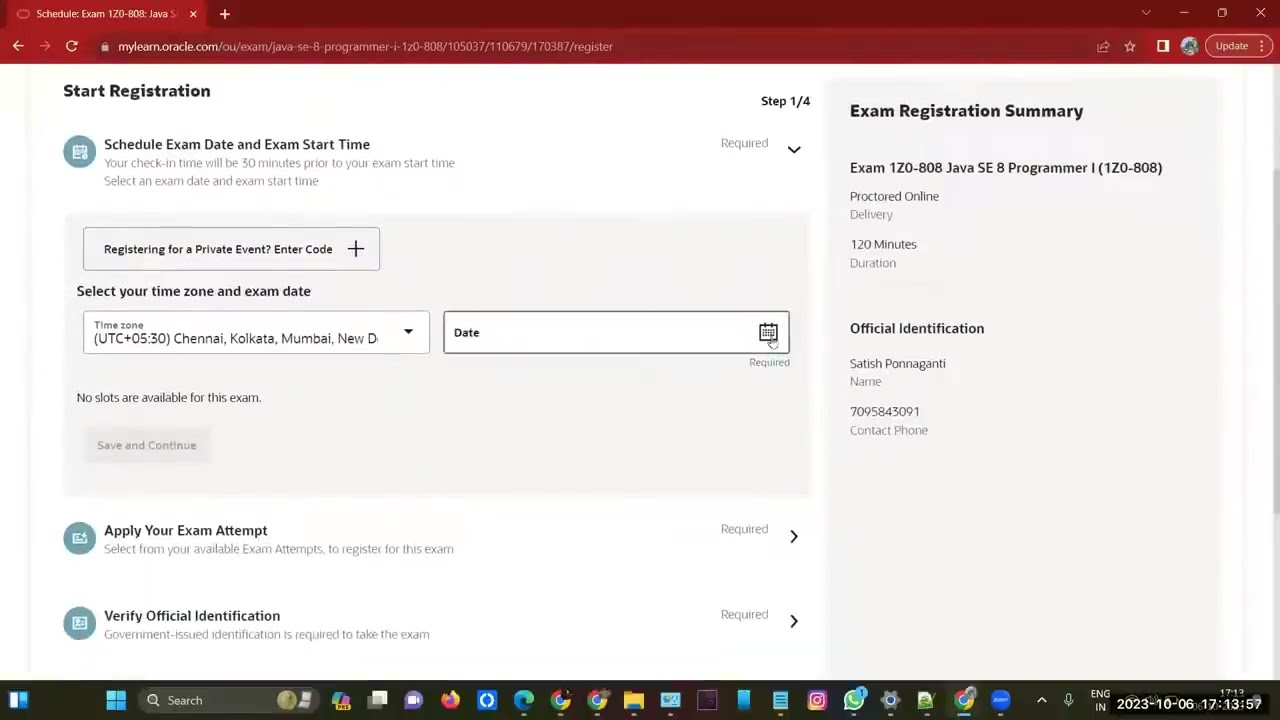Open Zoom from the taskbar
This screenshot has width=1280, height=720.
[1000, 700]
